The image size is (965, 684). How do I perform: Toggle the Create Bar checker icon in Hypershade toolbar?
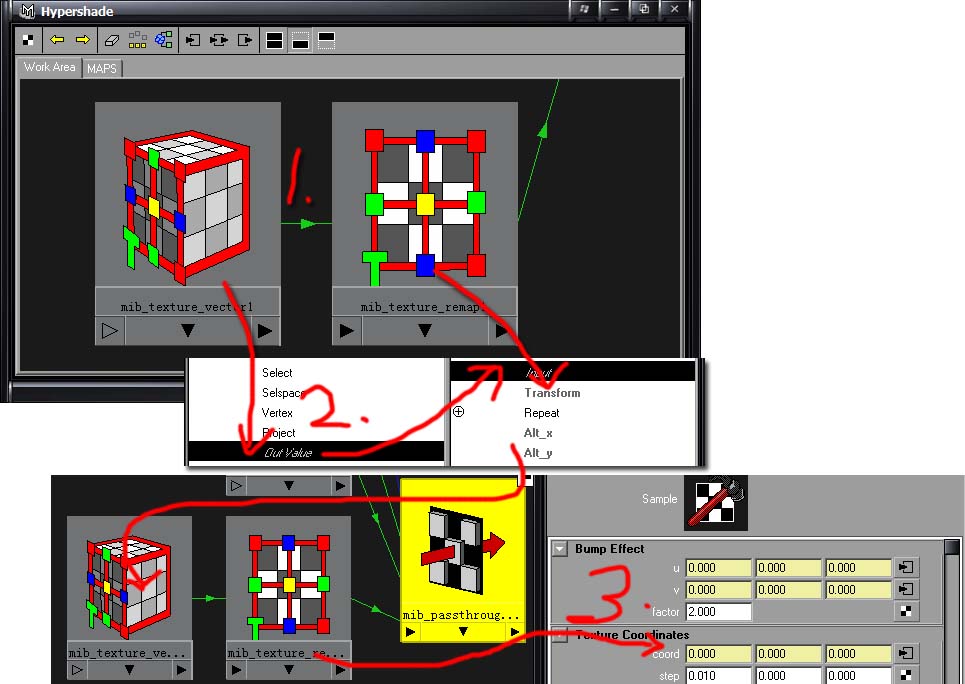(28, 41)
